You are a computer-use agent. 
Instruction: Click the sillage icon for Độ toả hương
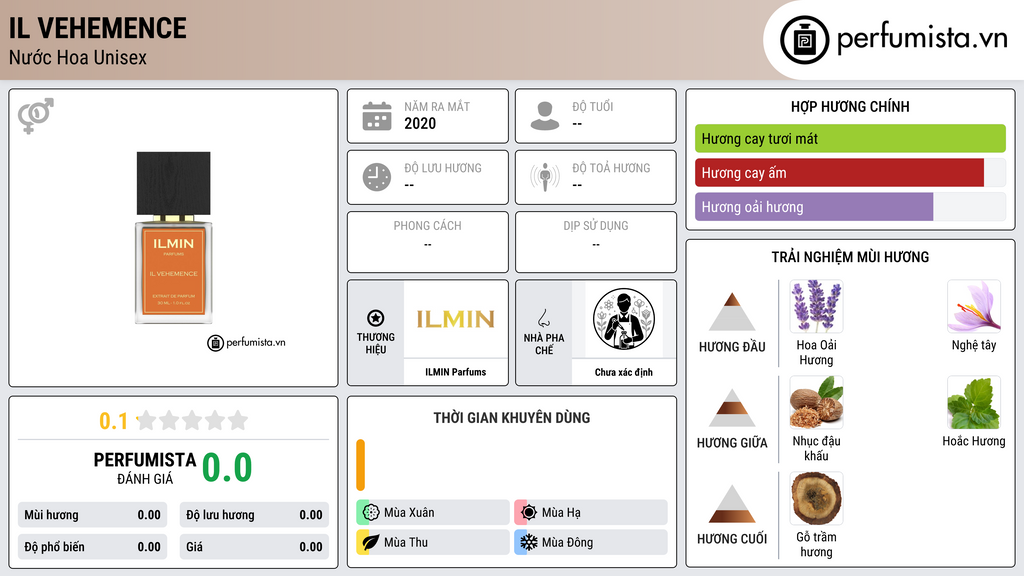pos(545,177)
